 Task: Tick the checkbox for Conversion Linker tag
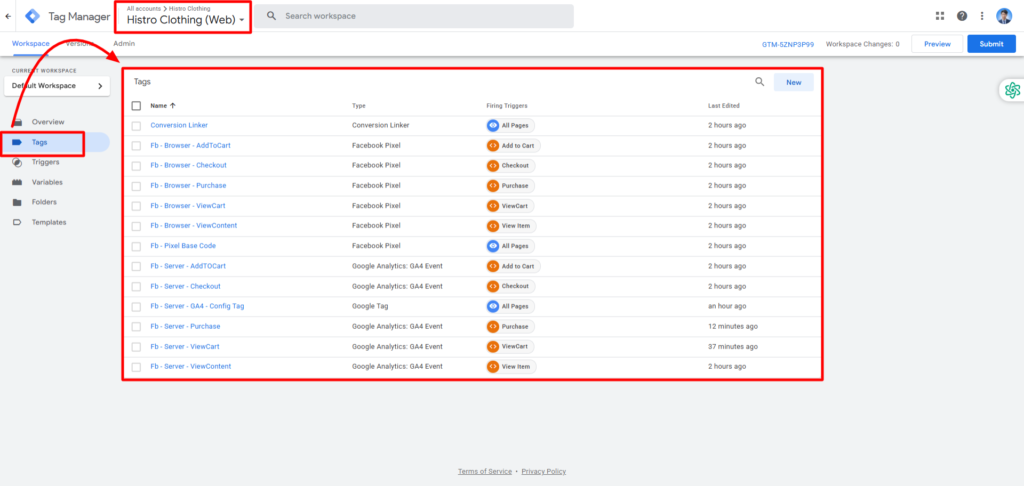tap(137, 125)
